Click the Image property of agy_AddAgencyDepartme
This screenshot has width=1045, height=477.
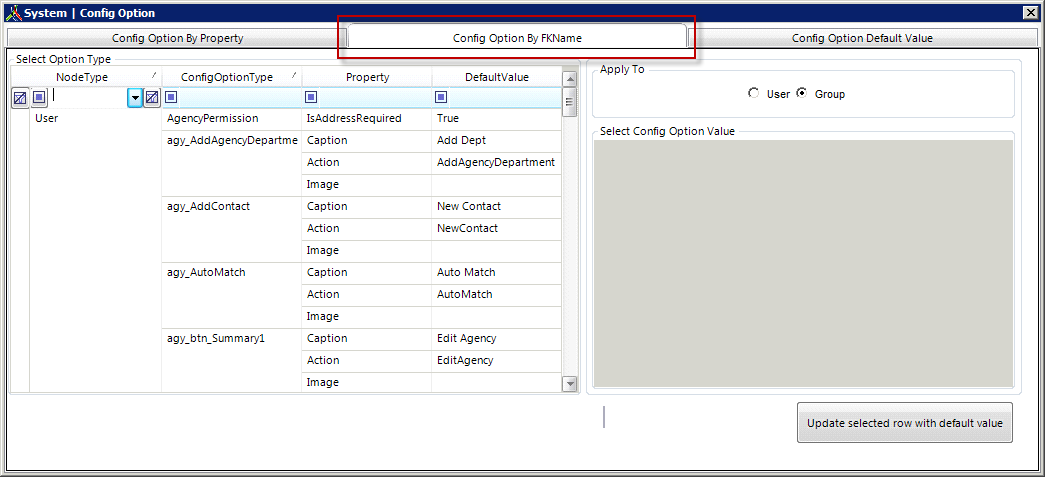pyautogui.click(x=367, y=185)
